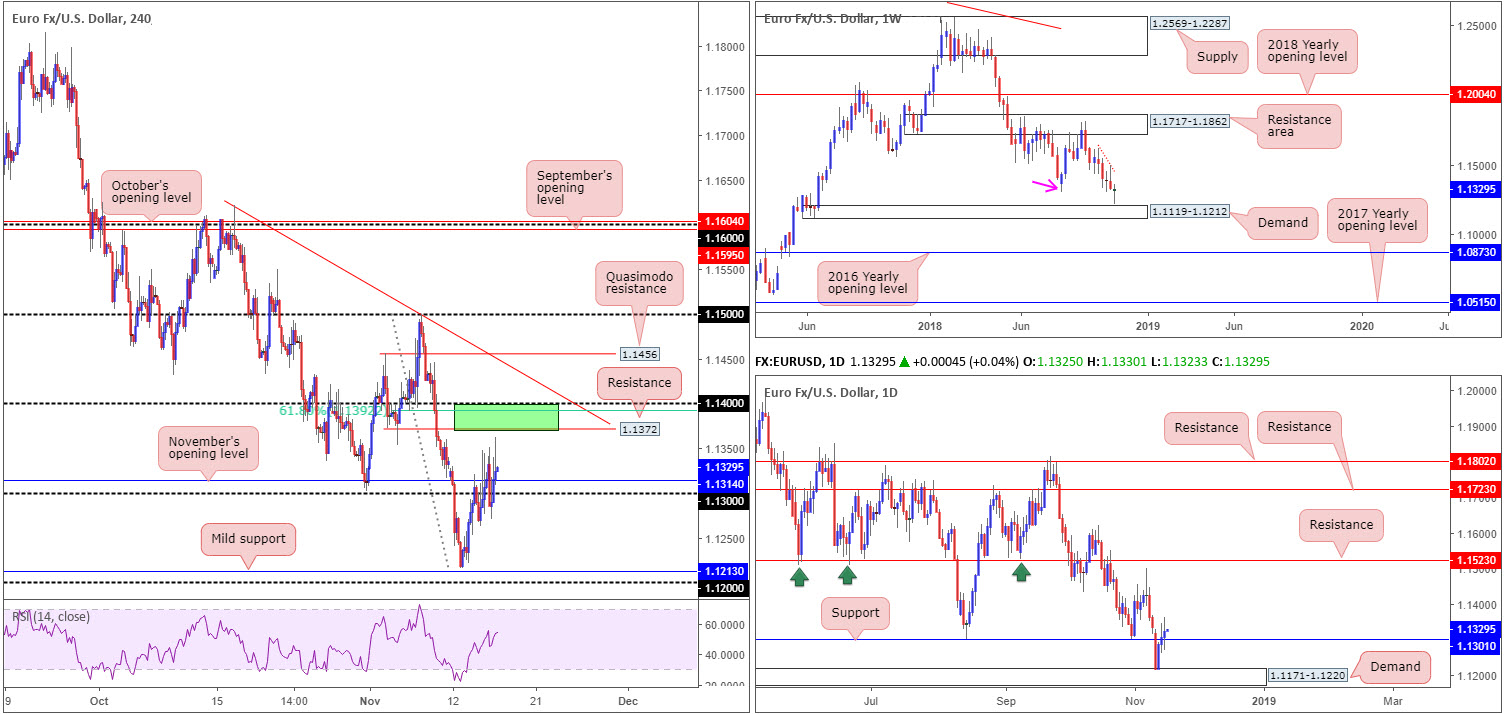
Task: Click the Demand callout on the weekly chart
Action: pos(1282,222)
